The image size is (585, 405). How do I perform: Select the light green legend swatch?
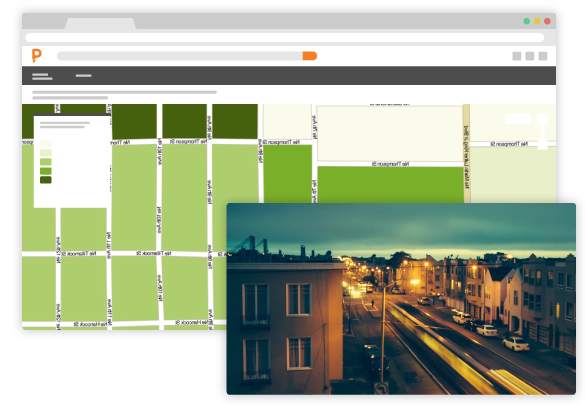[46, 161]
